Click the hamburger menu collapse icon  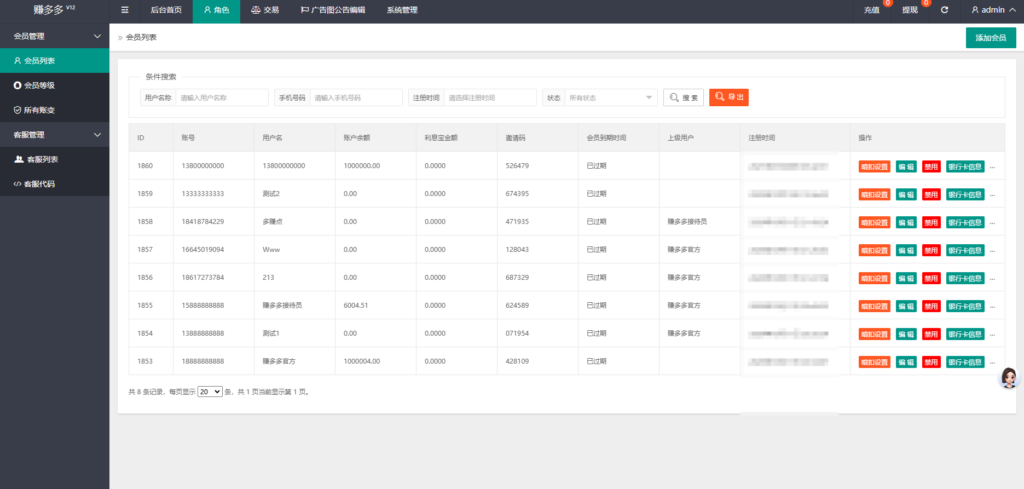pyautogui.click(x=124, y=10)
